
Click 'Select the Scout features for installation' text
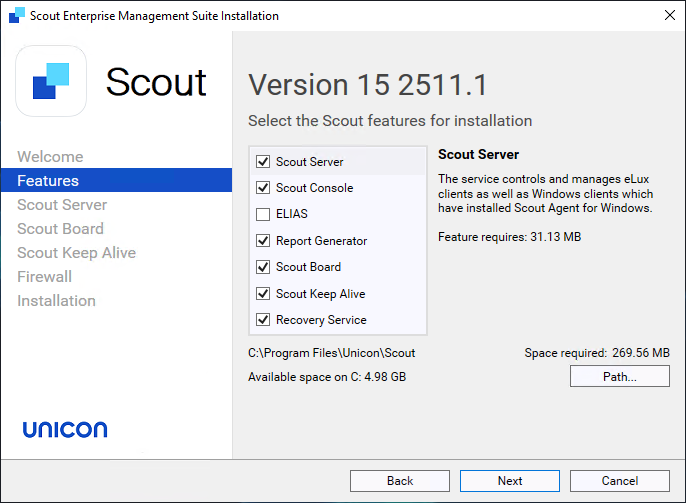point(390,121)
